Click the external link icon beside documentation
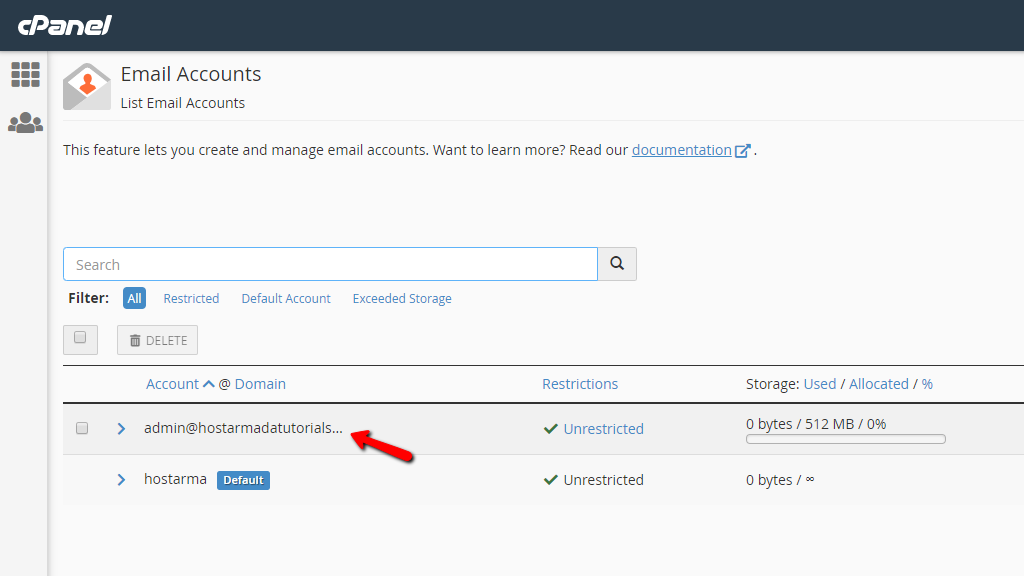 (743, 151)
